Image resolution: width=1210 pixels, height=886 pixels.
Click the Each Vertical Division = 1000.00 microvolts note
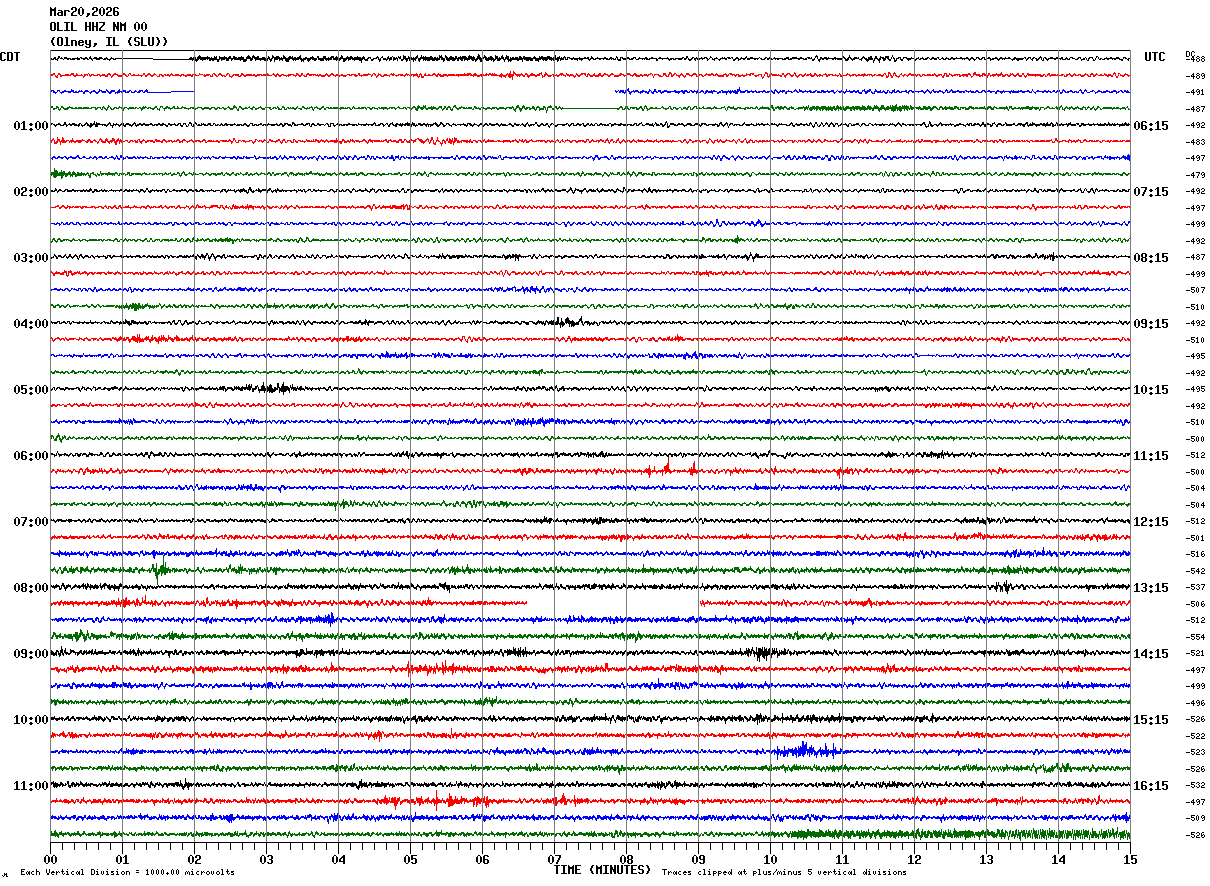point(127,873)
